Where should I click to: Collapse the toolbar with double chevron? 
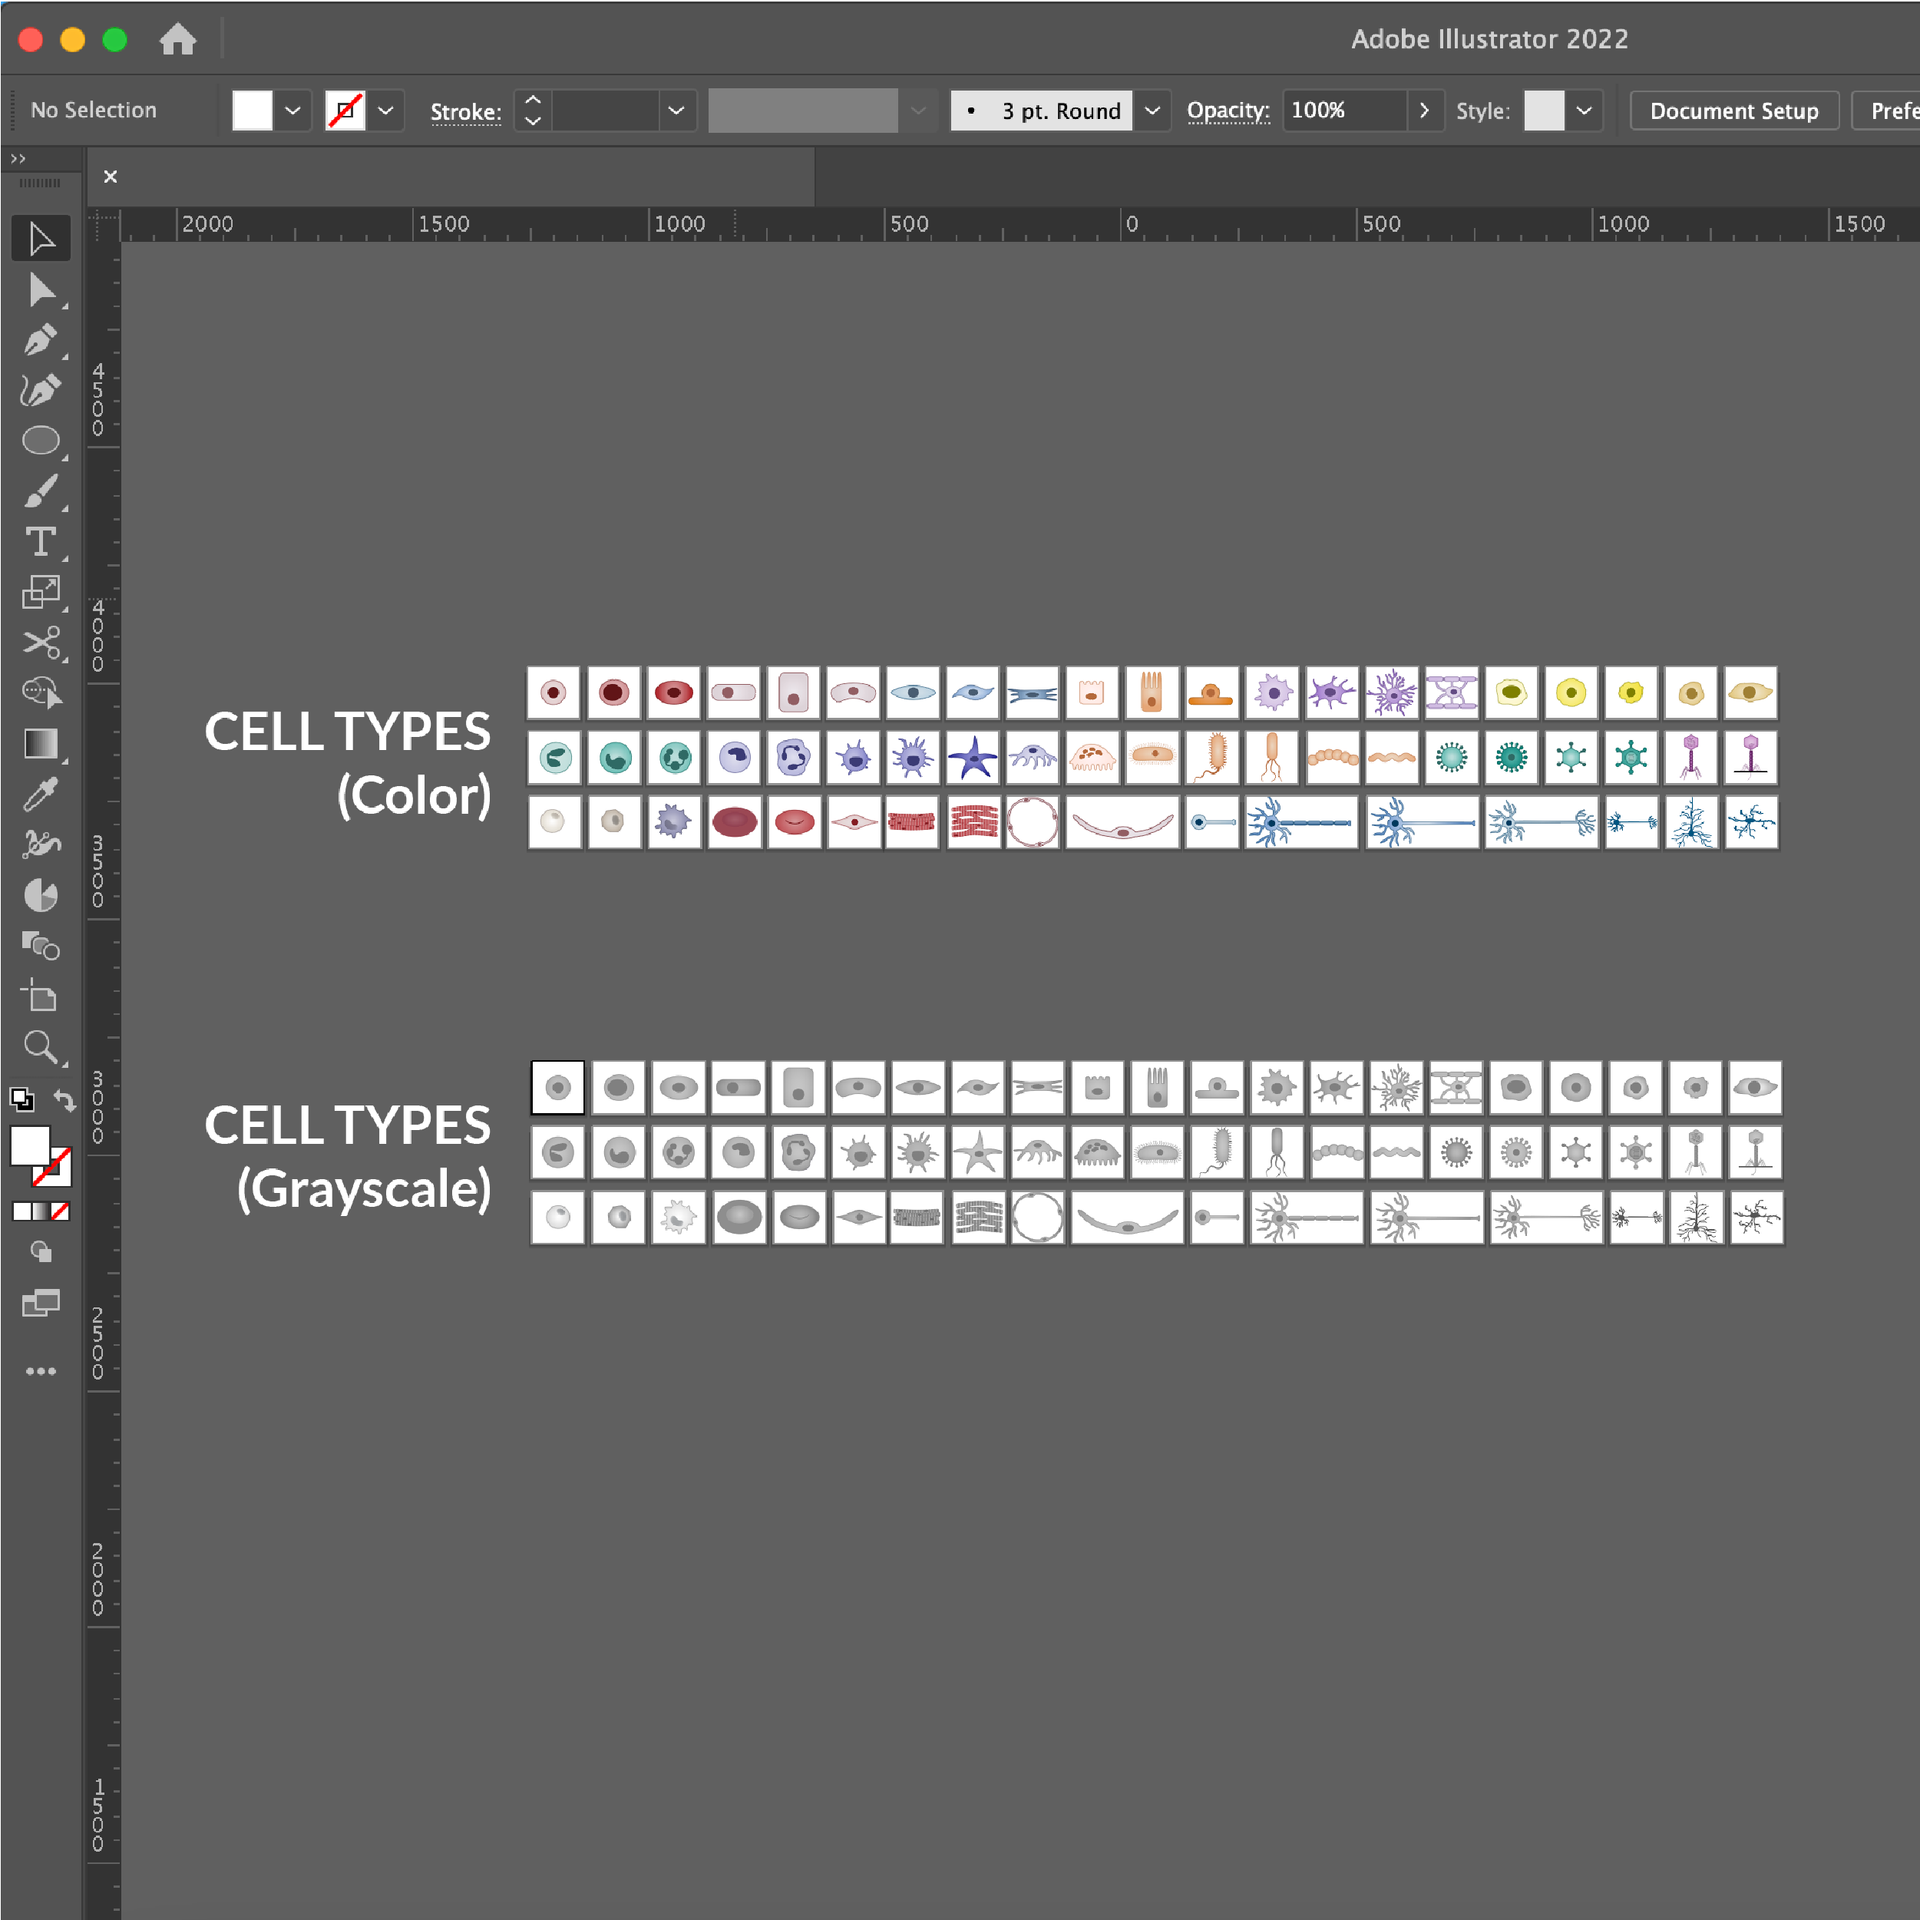(17, 157)
